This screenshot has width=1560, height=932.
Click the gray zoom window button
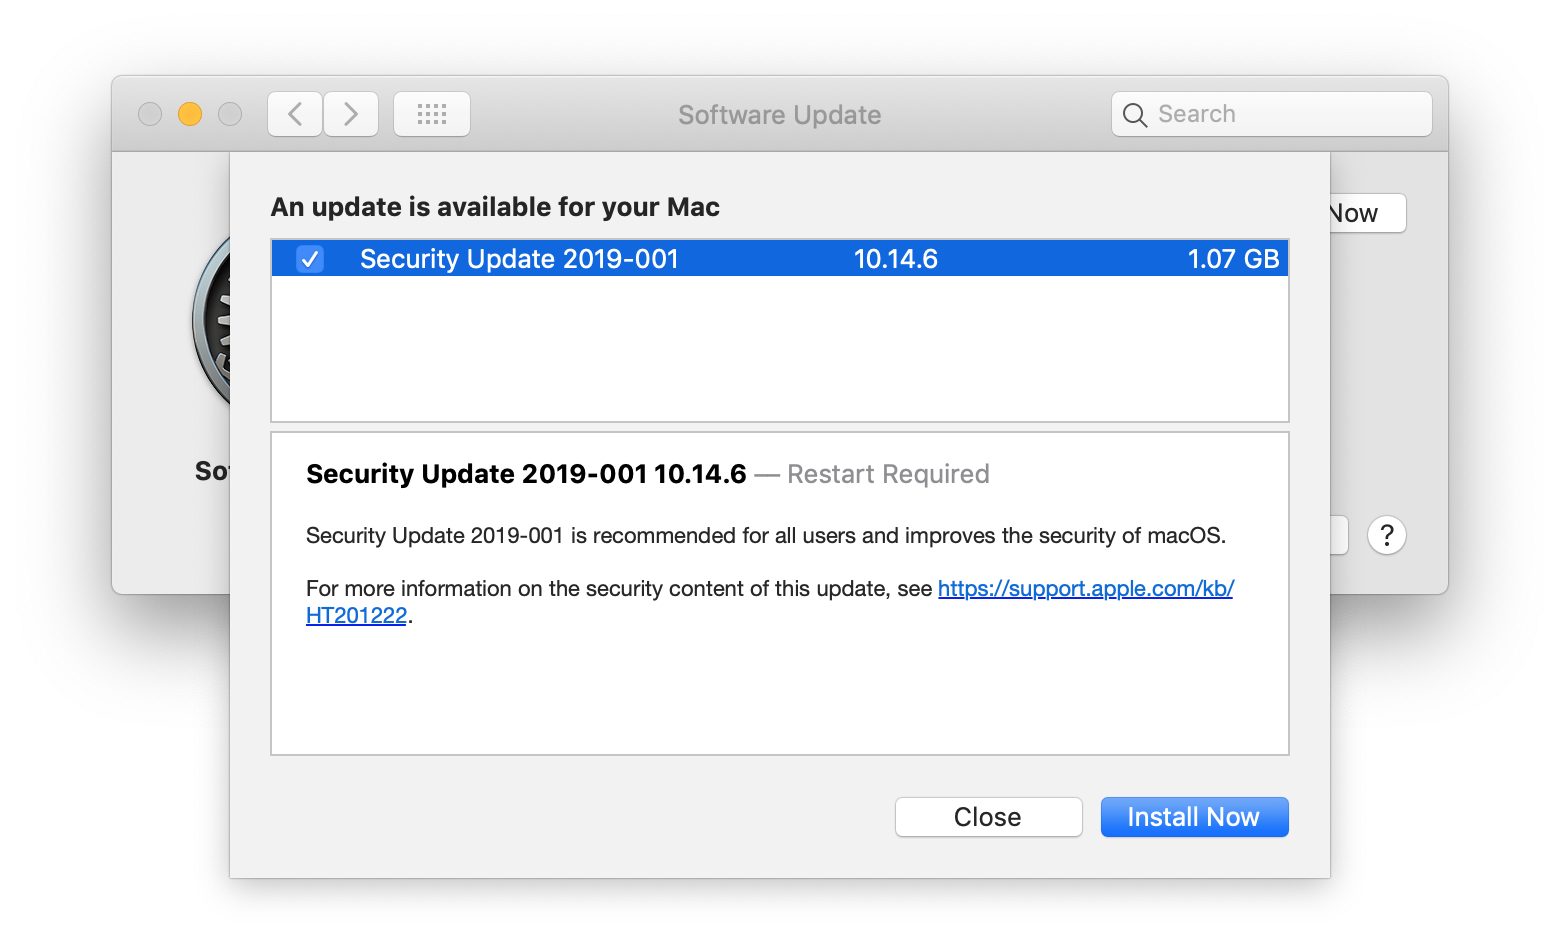click(230, 114)
